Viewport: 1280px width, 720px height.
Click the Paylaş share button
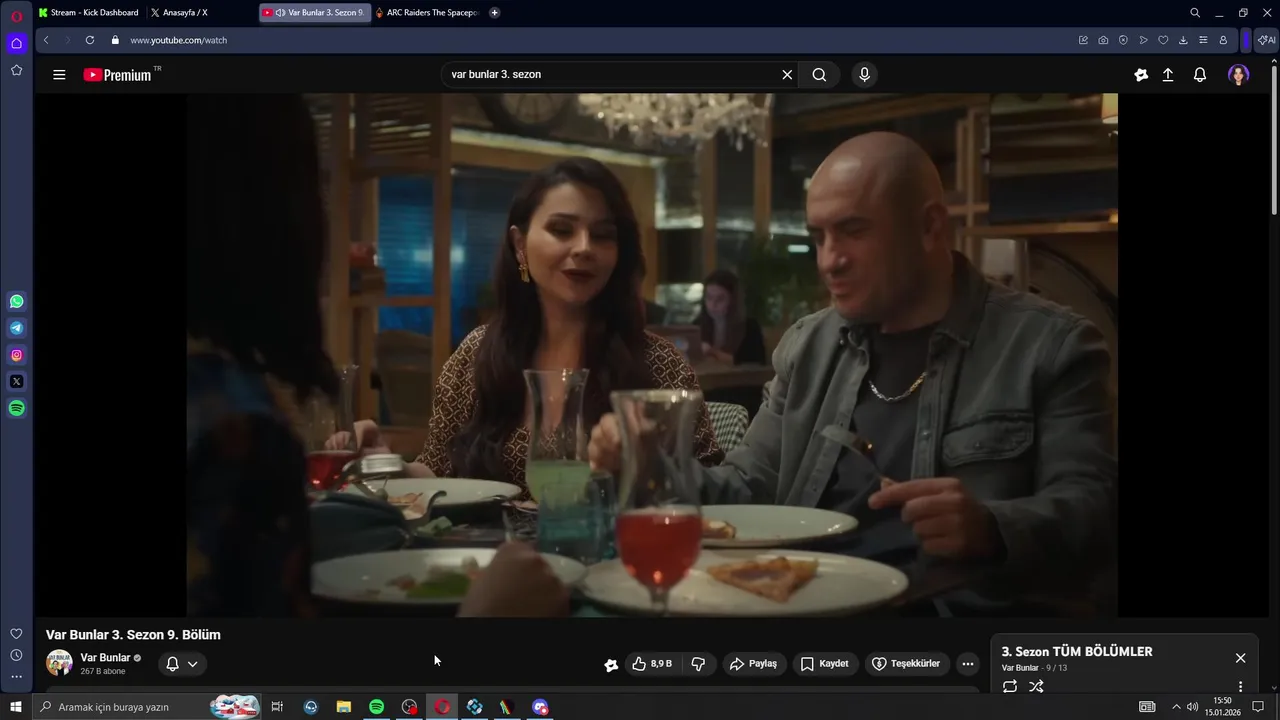tap(753, 664)
